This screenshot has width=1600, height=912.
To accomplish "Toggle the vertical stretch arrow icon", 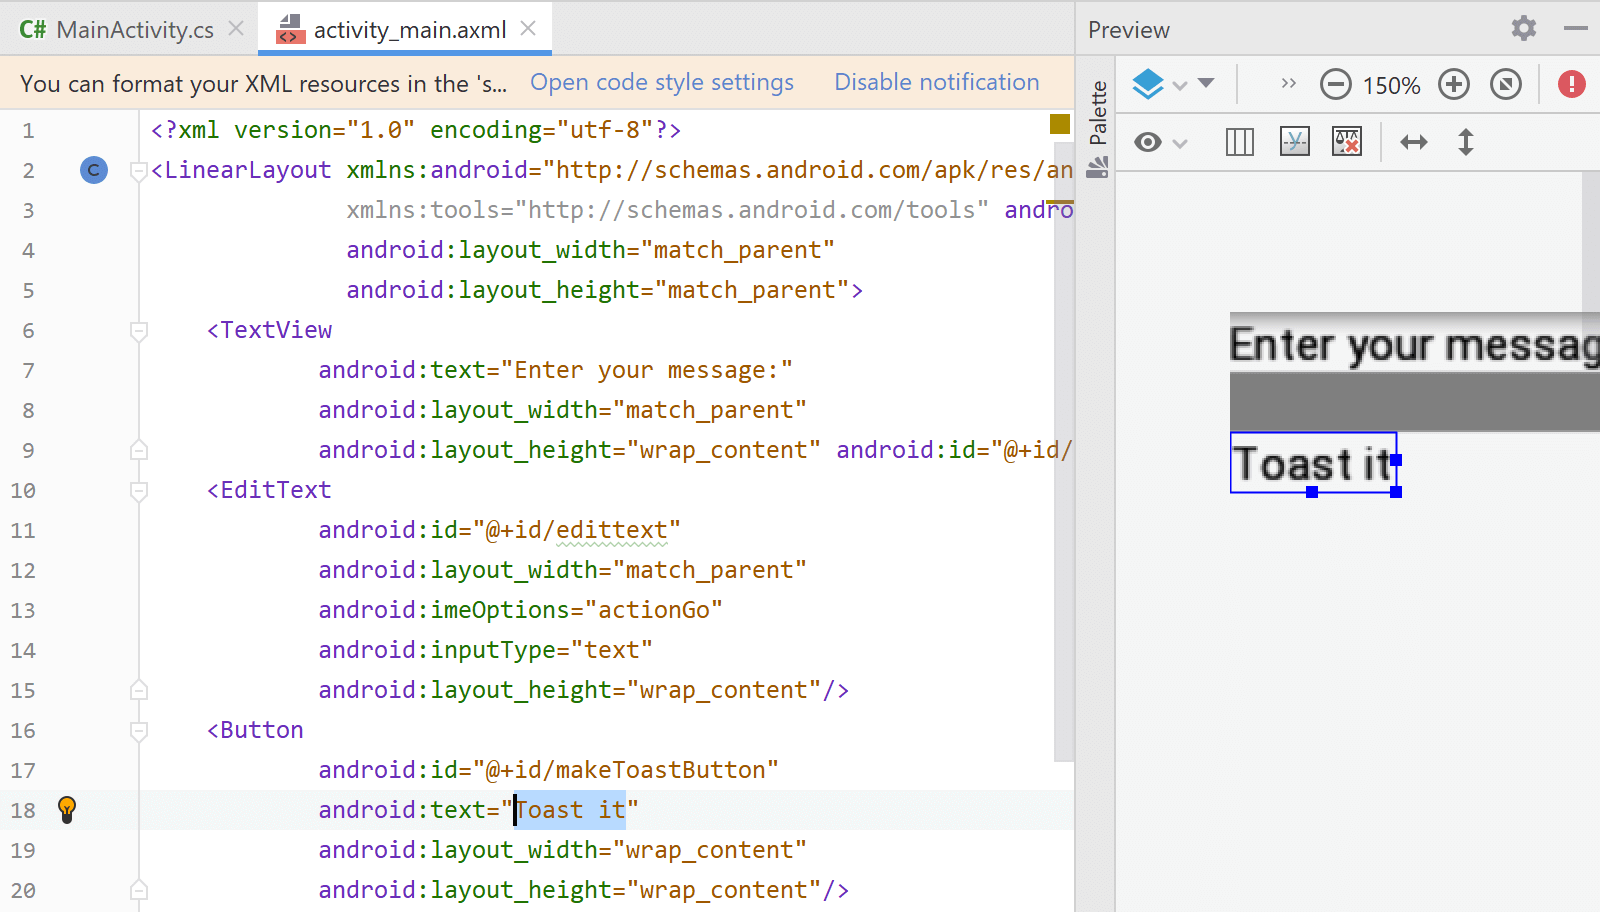I will click(x=1465, y=141).
